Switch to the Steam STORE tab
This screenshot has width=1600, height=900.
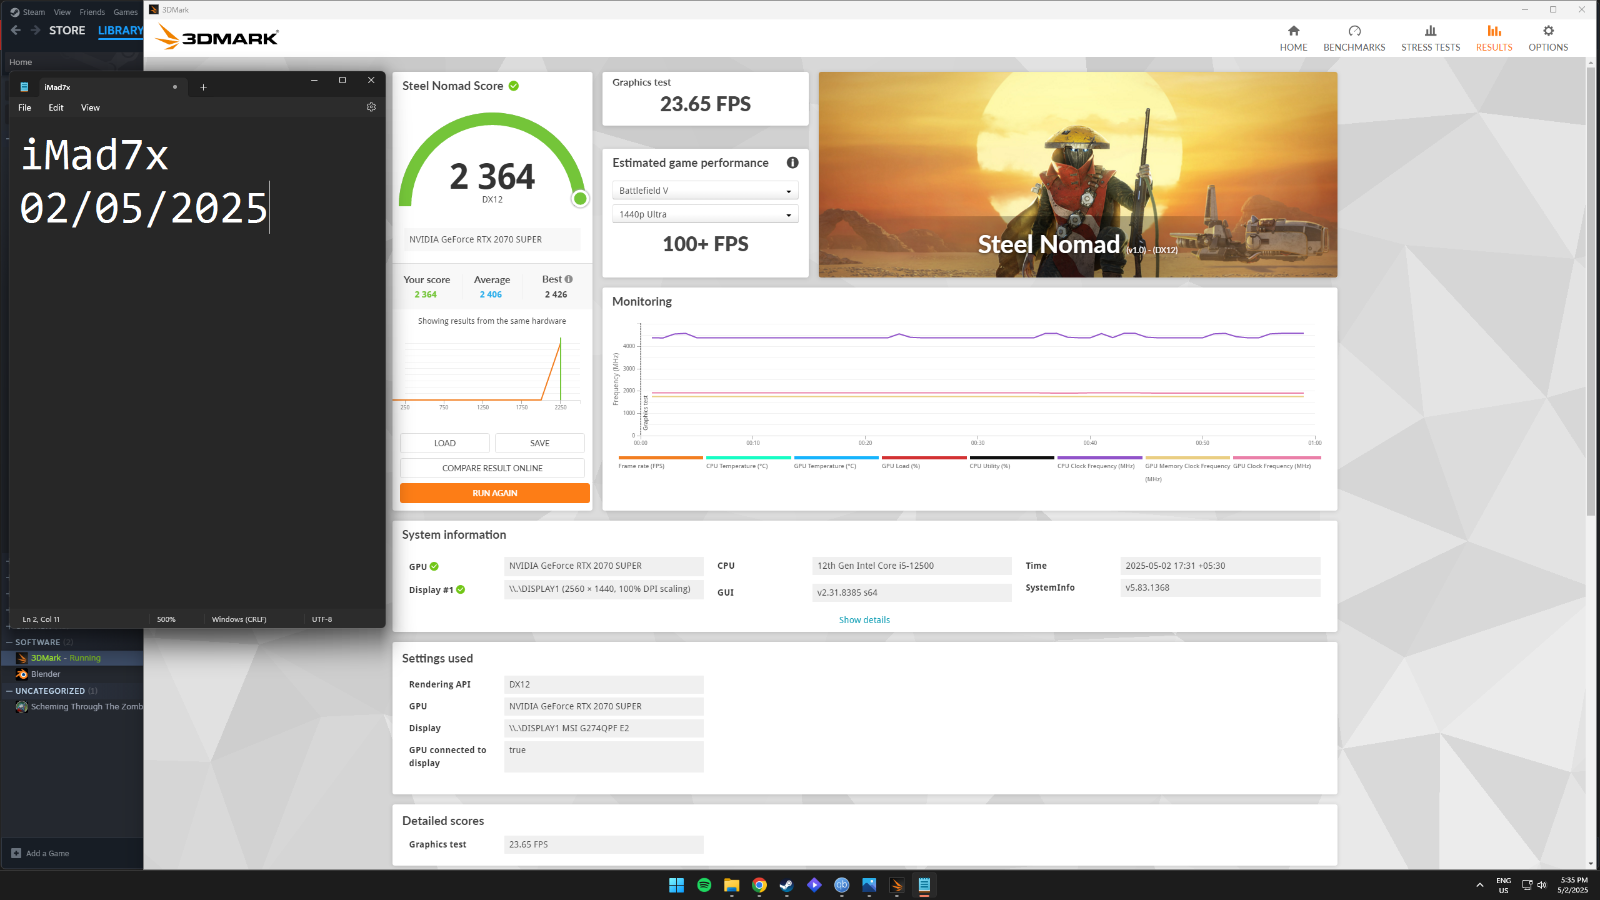coord(67,30)
